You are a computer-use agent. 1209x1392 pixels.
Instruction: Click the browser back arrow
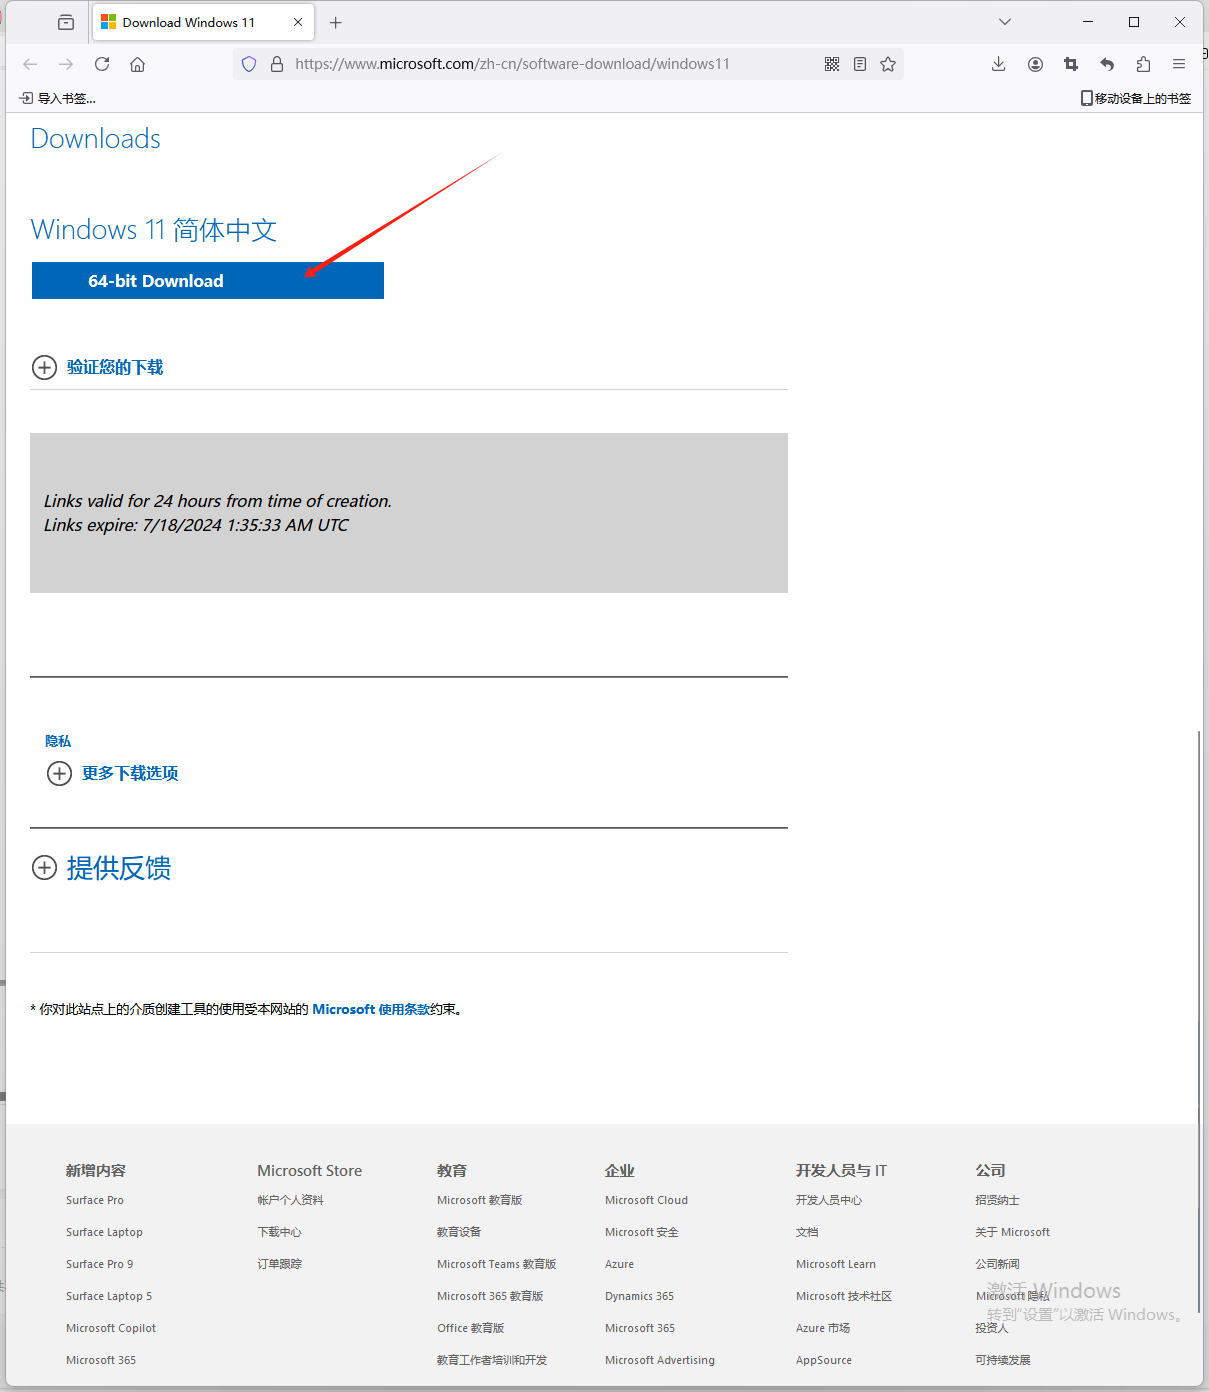tap(30, 64)
